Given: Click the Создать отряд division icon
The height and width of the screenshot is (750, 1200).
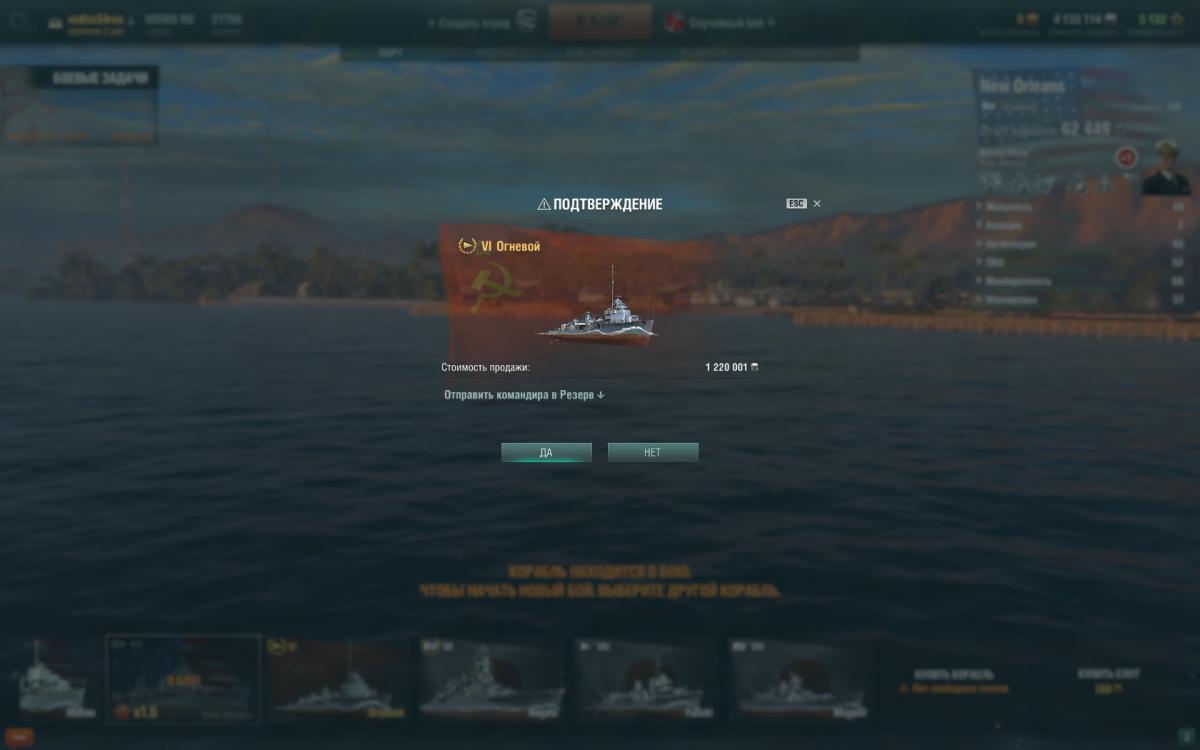Looking at the screenshot, I should 527,21.
